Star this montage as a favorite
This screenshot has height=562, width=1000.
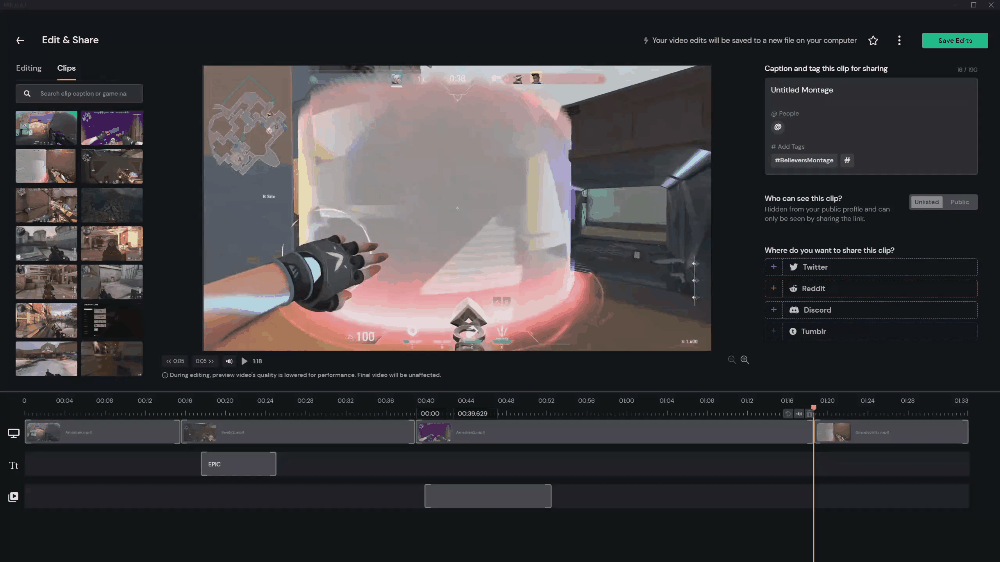pyautogui.click(x=873, y=40)
